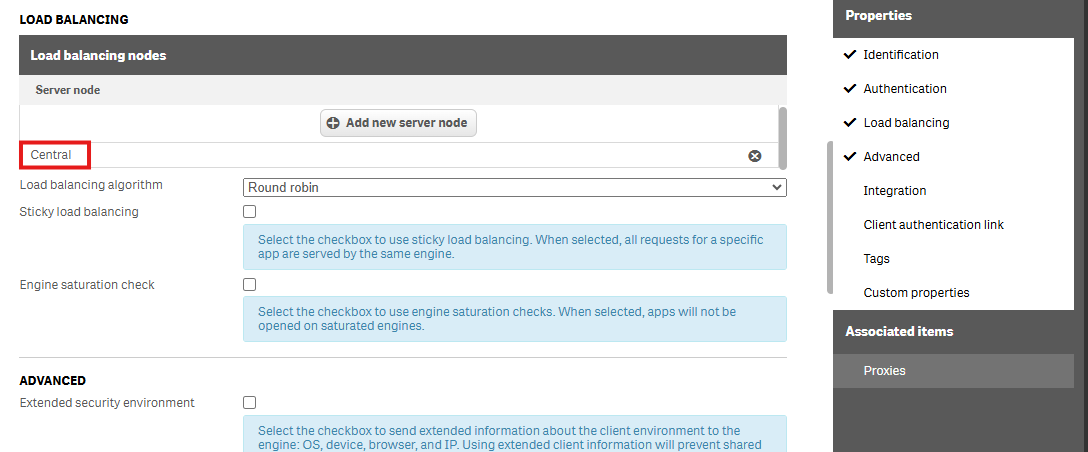Select the Integration properties section
The image size is (1088, 452).
894,191
